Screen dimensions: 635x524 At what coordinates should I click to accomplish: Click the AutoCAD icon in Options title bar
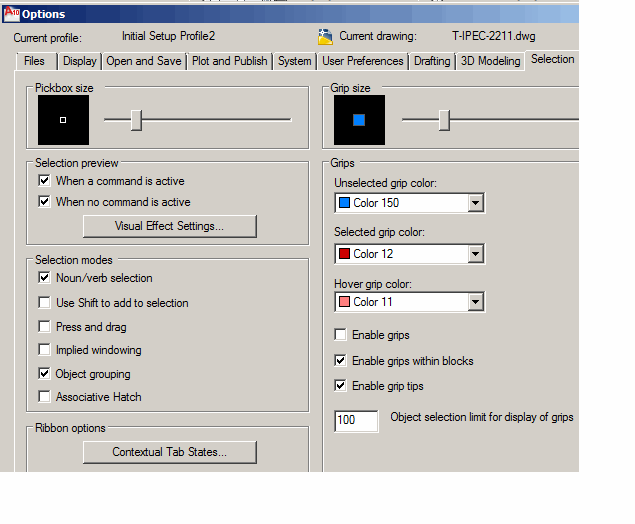pyautogui.click(x=11, y=14)
